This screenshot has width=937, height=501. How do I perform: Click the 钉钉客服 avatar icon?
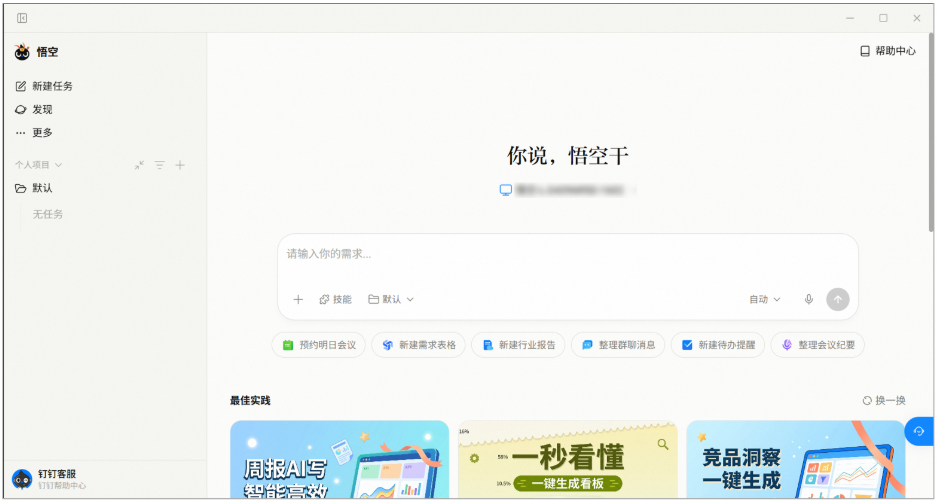pyautogui.click(x=22, y=479)
